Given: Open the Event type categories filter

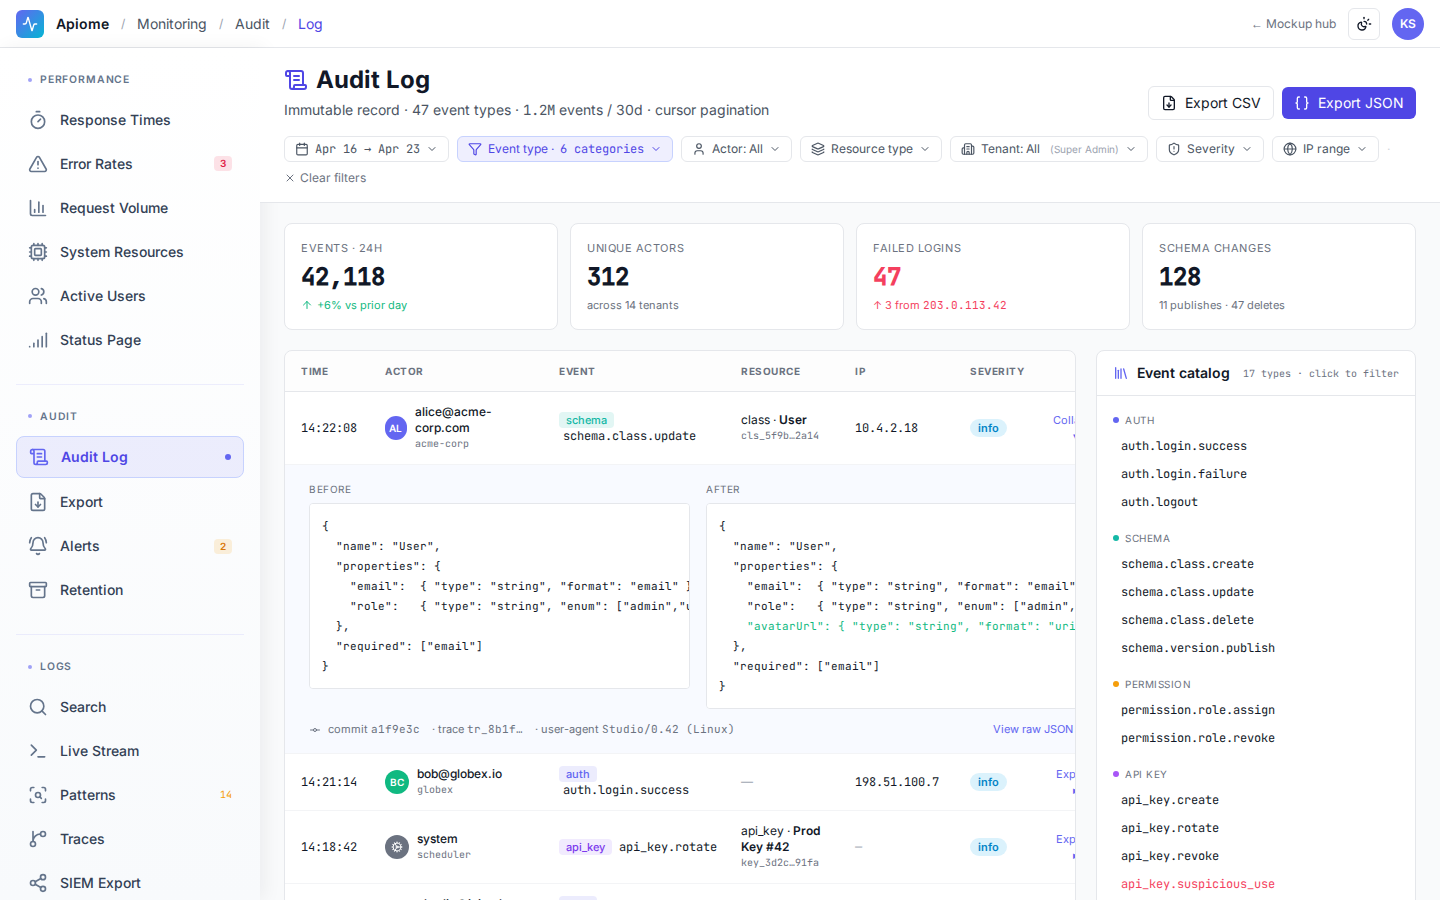Looking at the screenshot, I should coord(565,149).
